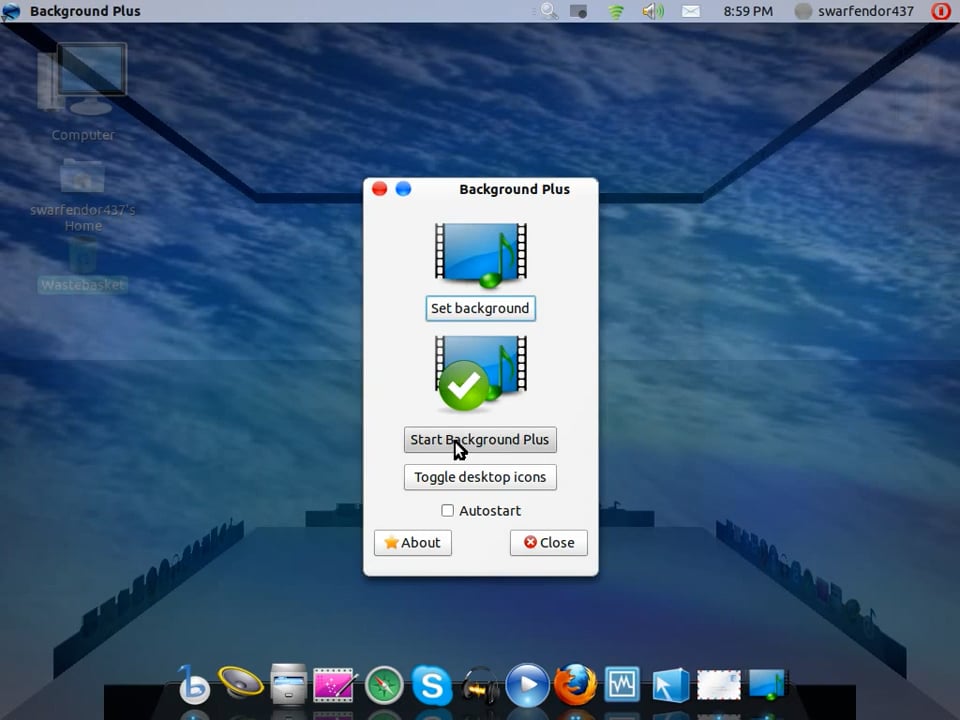Click the clock showing 8:59 PM
The height and width of the screenshot is (720, 960).
click(748, 11)
